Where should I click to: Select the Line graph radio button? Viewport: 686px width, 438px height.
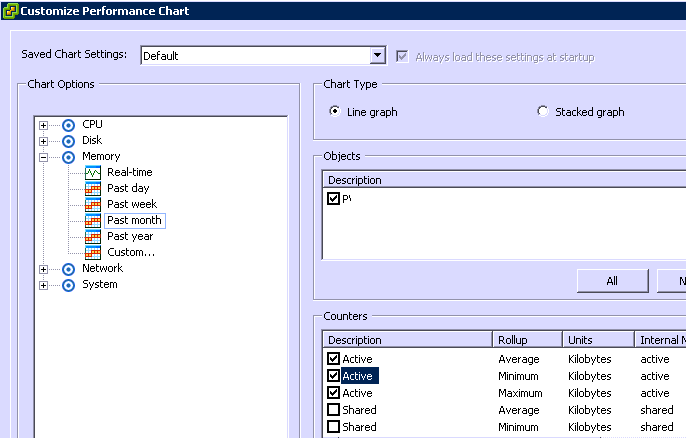334,112
